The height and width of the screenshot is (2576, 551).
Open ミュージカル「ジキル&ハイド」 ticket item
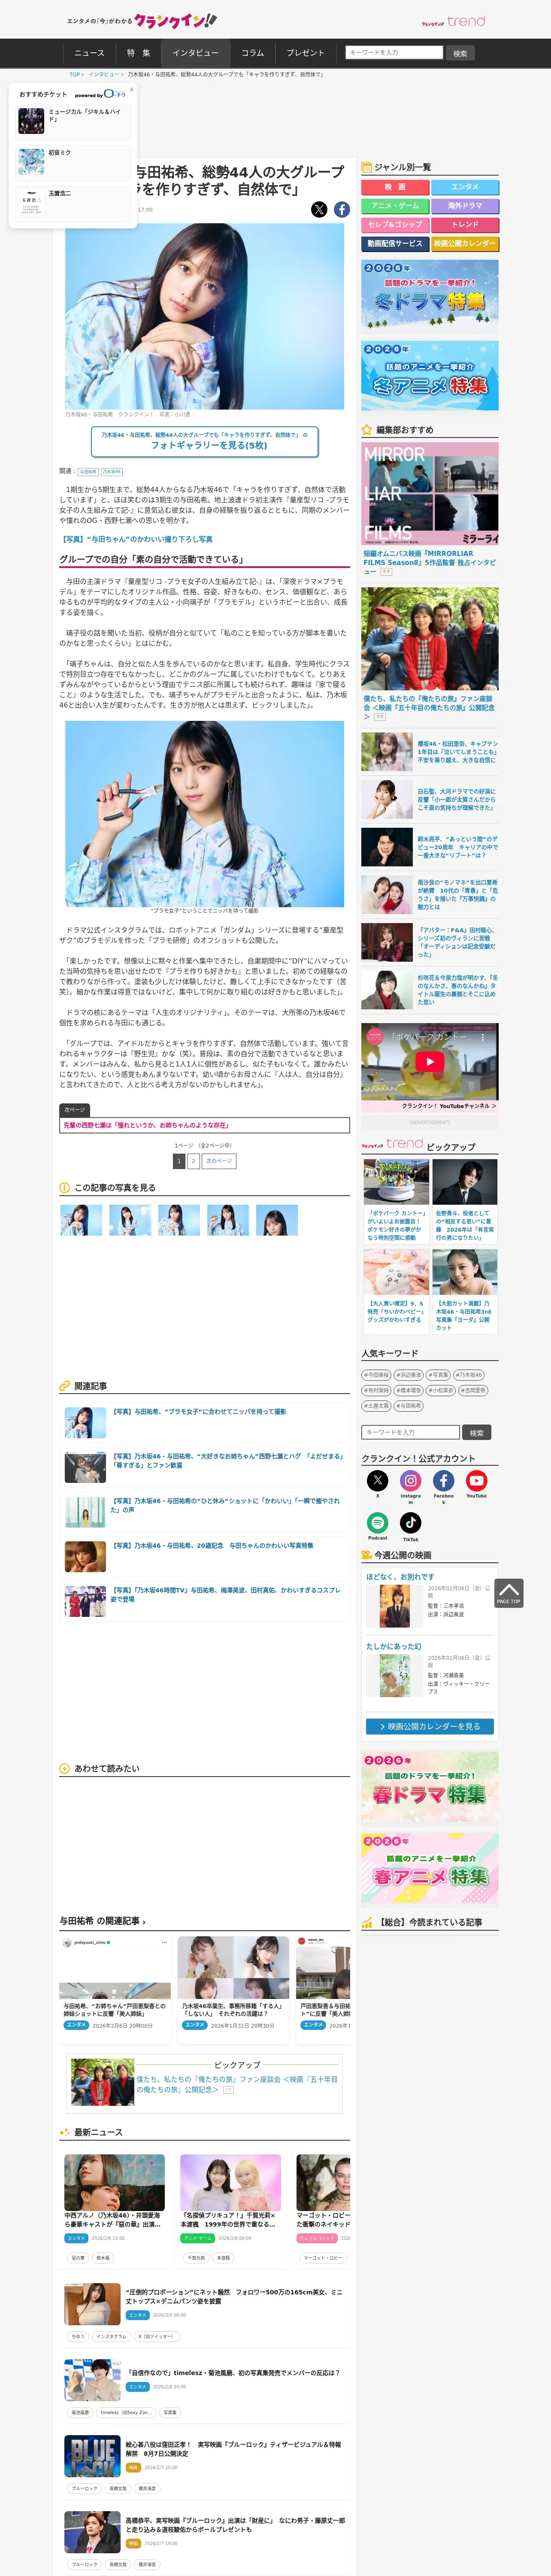pos(74,121)
